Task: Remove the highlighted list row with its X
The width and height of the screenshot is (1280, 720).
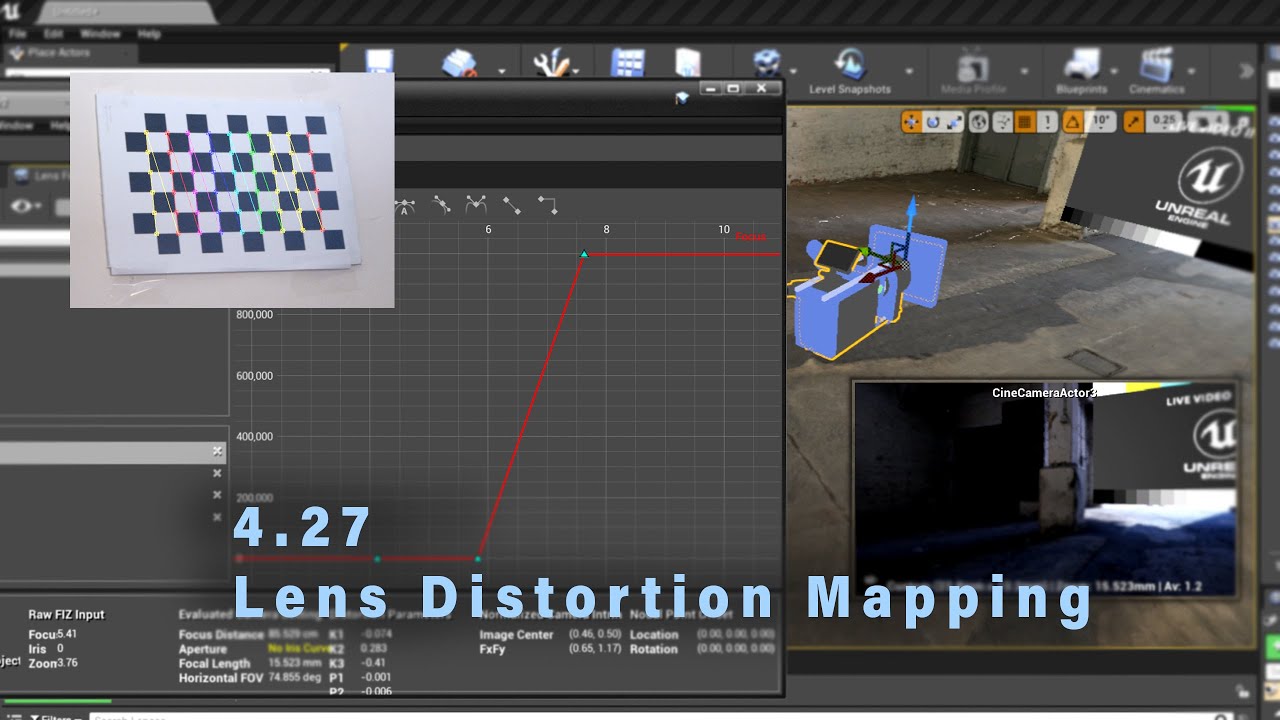Action: (x=217, y=452)
